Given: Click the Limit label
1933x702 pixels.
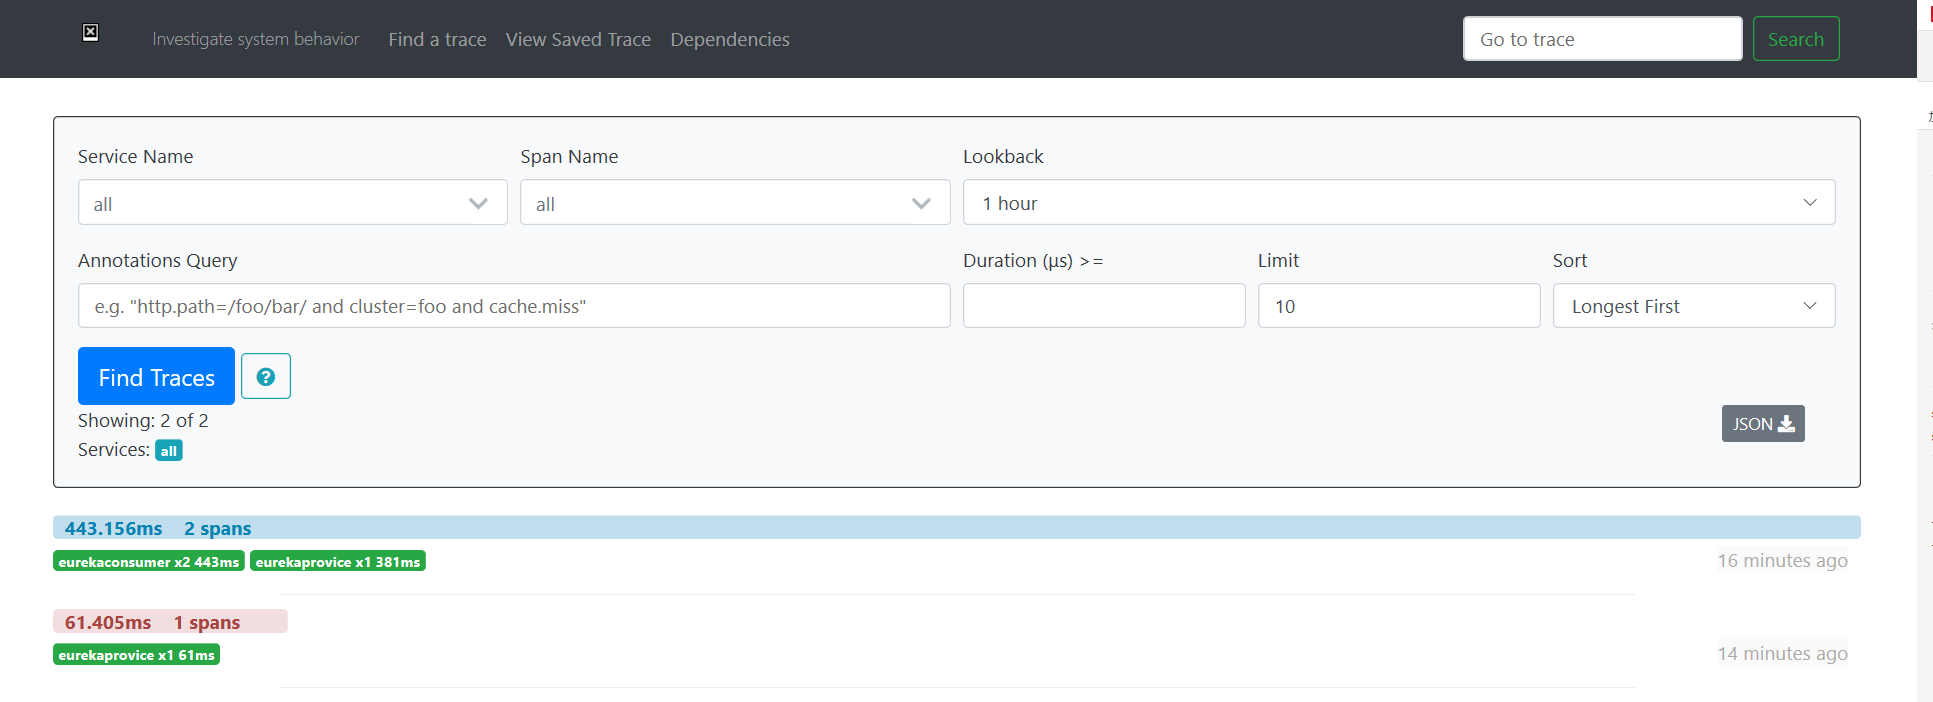Looking at the screenshot, I should click(1278, 261).
